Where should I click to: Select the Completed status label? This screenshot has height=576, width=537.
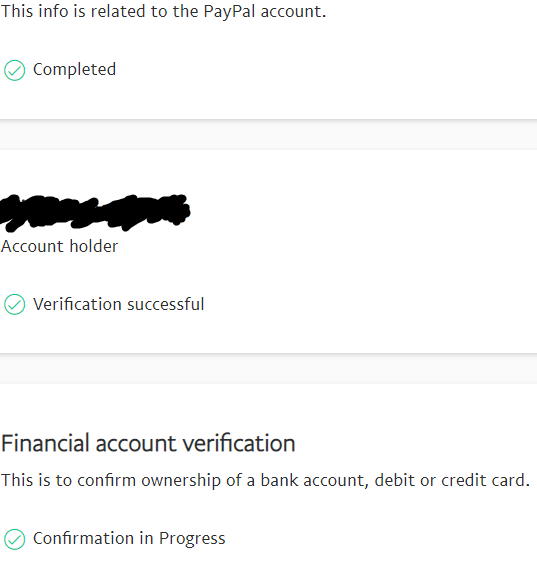click(x=75, y=69)
